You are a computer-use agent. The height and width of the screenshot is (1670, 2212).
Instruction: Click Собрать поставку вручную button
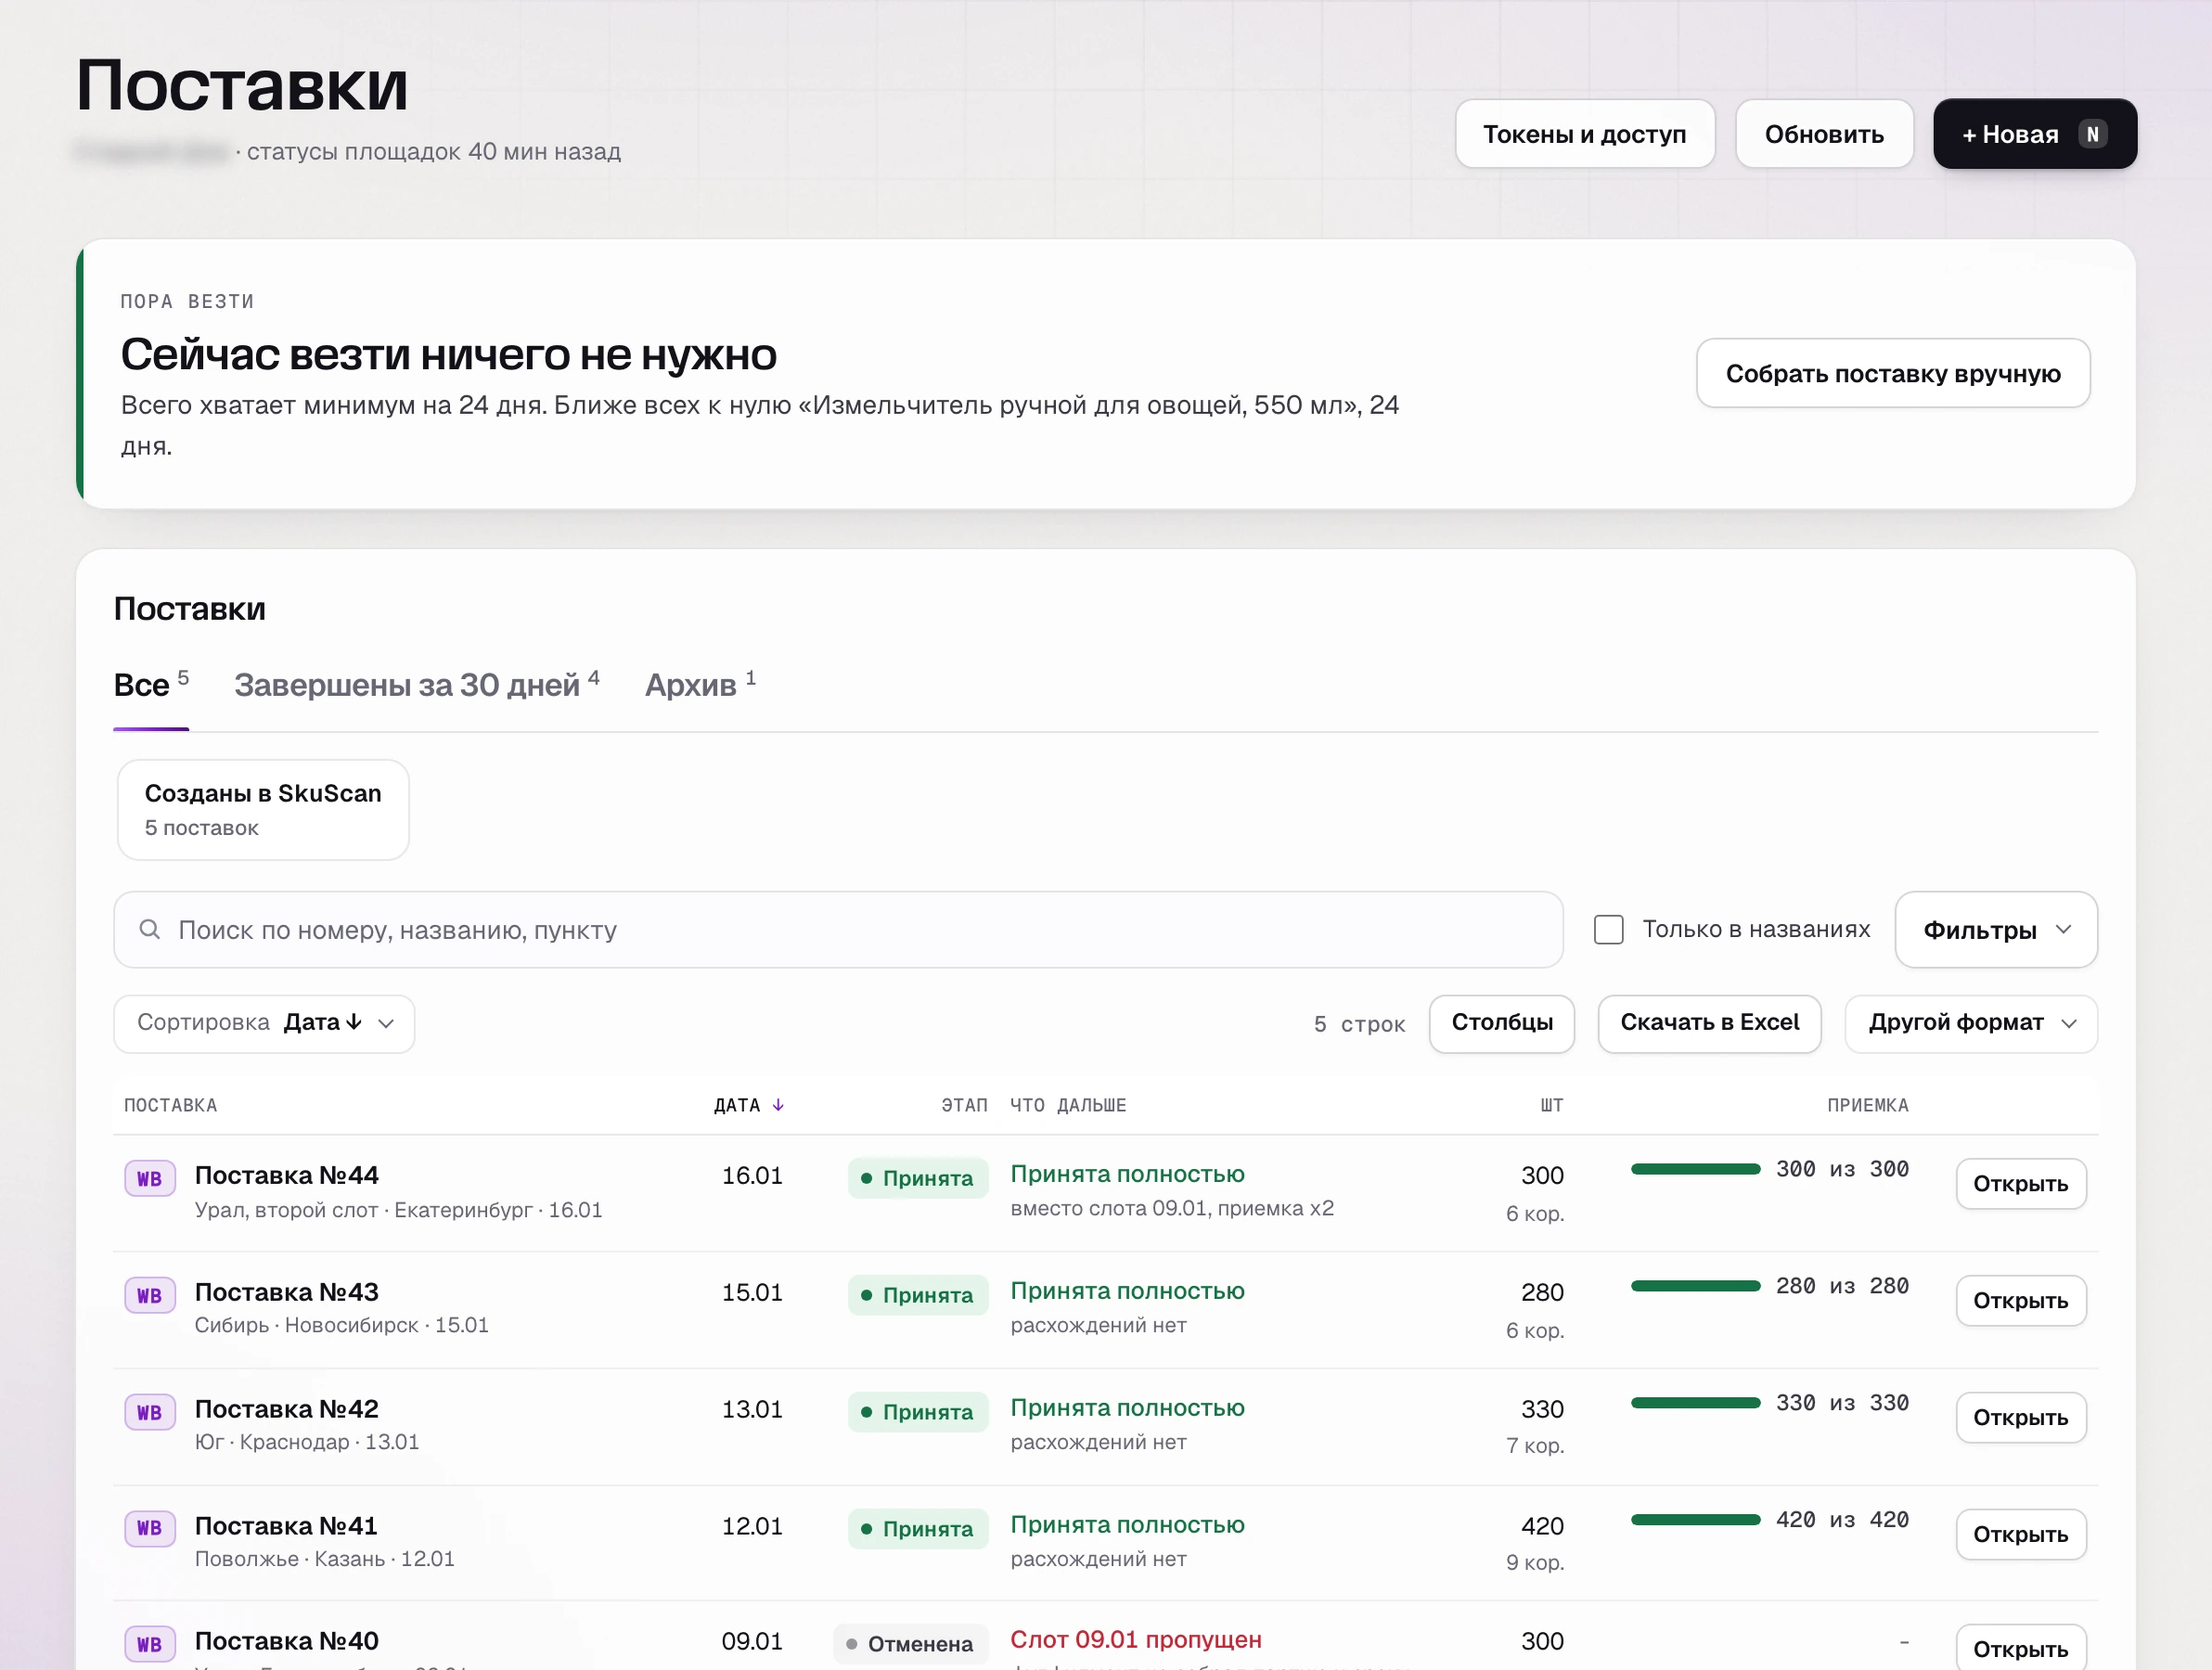point(1892,374)
